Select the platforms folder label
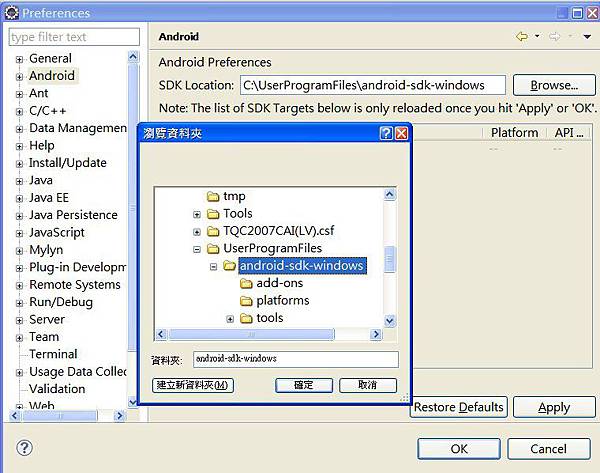 (283, 301)
